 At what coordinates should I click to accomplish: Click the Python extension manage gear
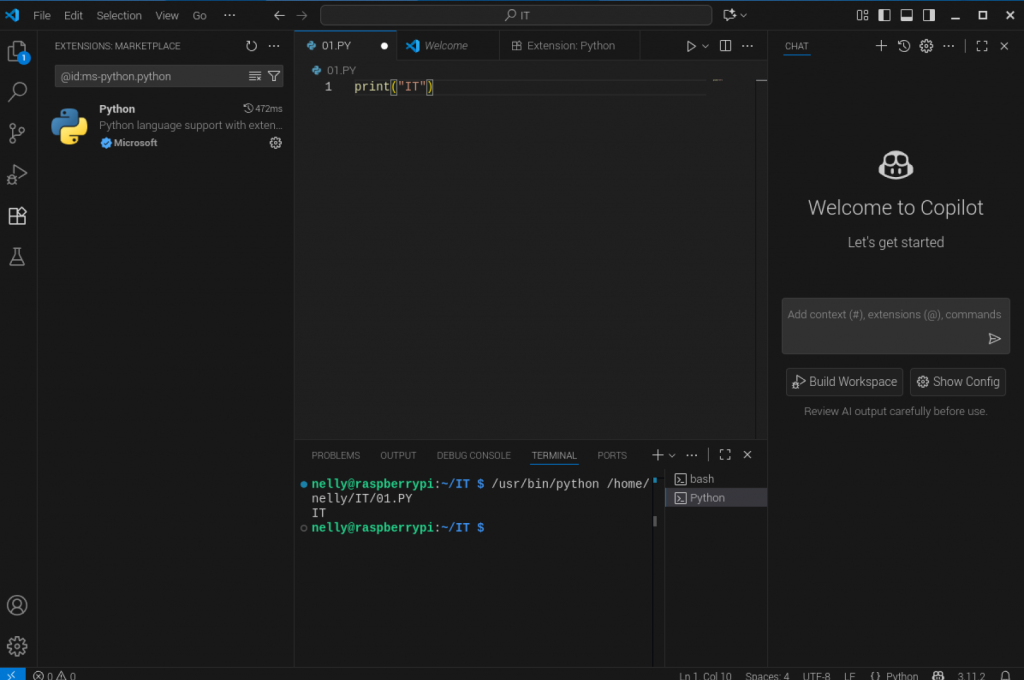(276, 143)
